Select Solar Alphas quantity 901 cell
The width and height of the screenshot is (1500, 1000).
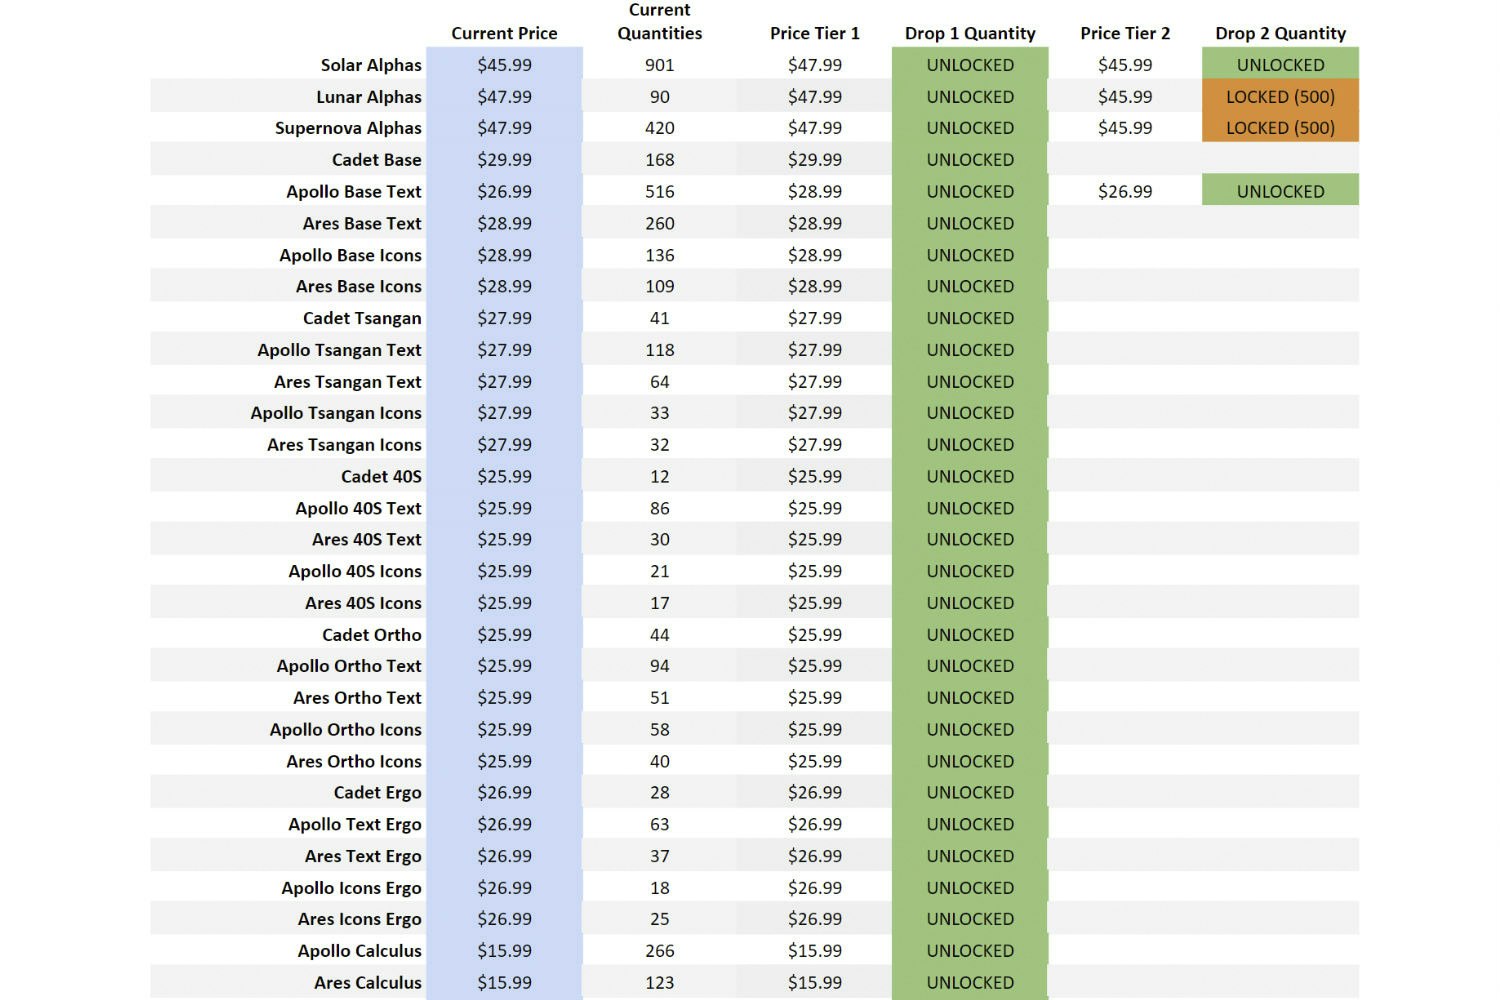point(660,65)
